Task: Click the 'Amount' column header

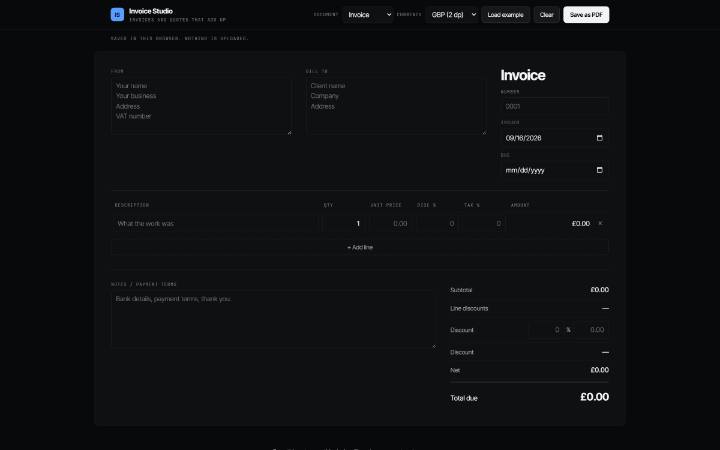Action: (520, 205)
